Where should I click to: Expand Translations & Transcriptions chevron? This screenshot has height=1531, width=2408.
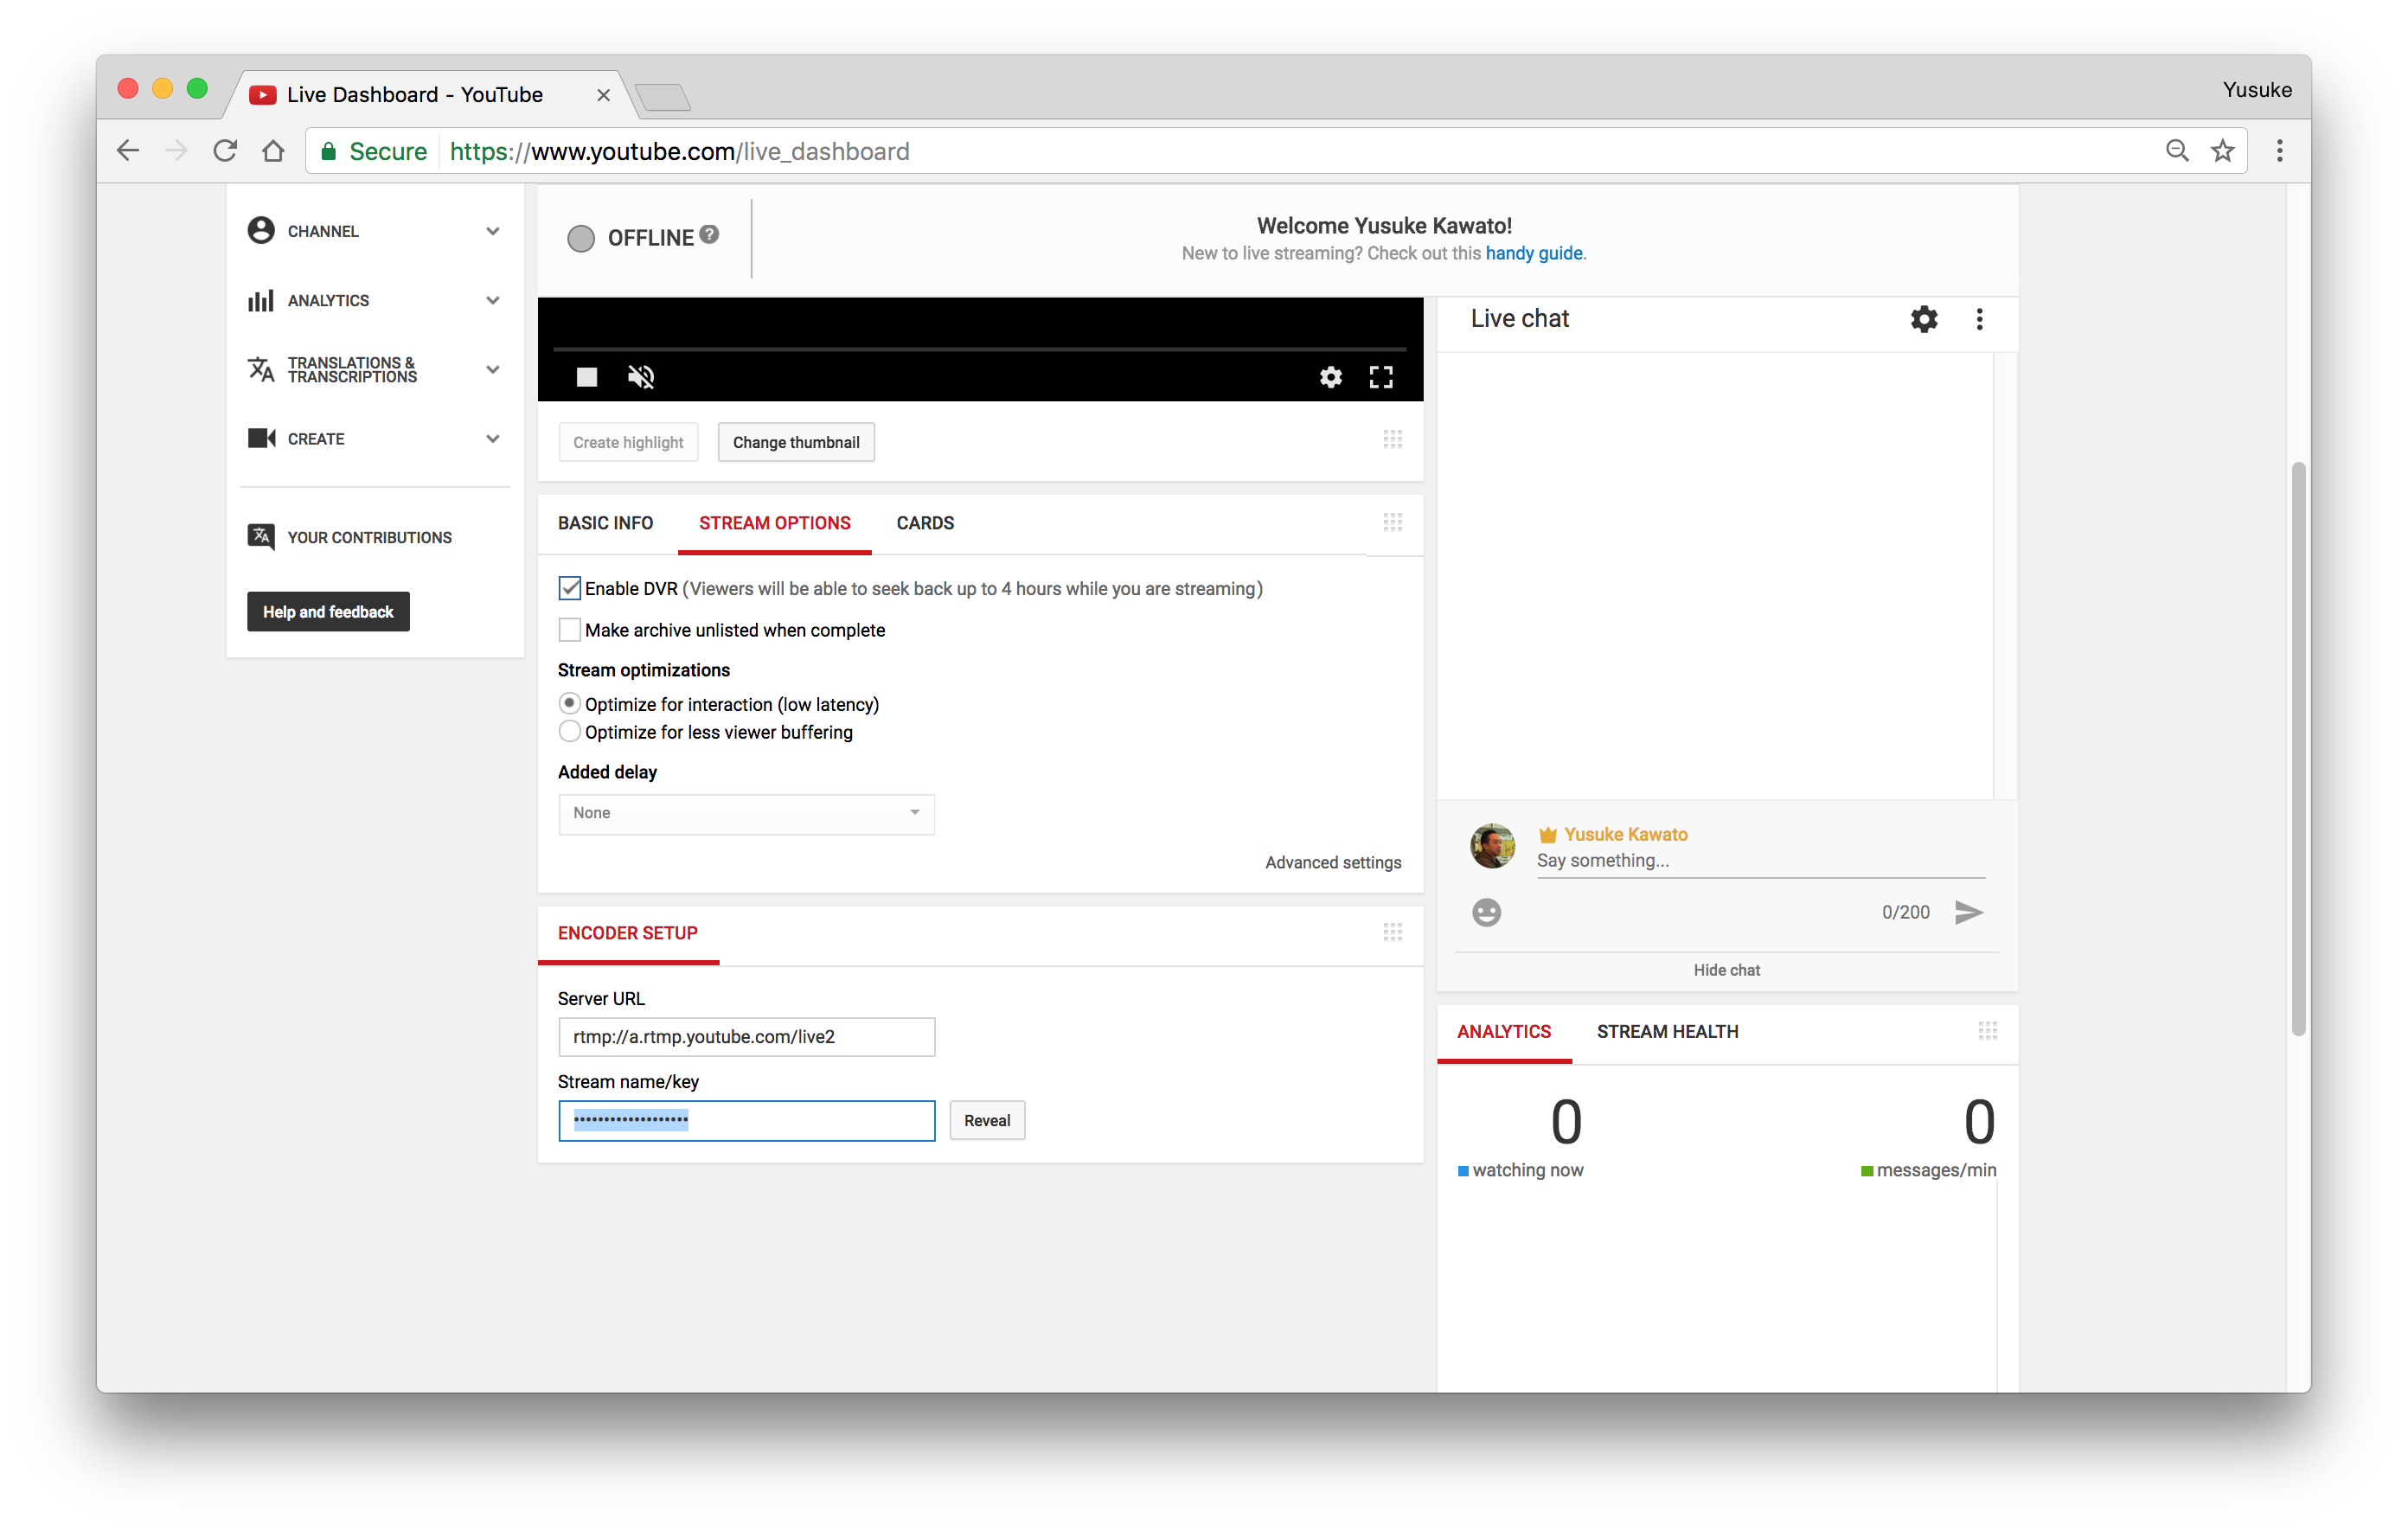pyautogui.click(x=492, y=369)
